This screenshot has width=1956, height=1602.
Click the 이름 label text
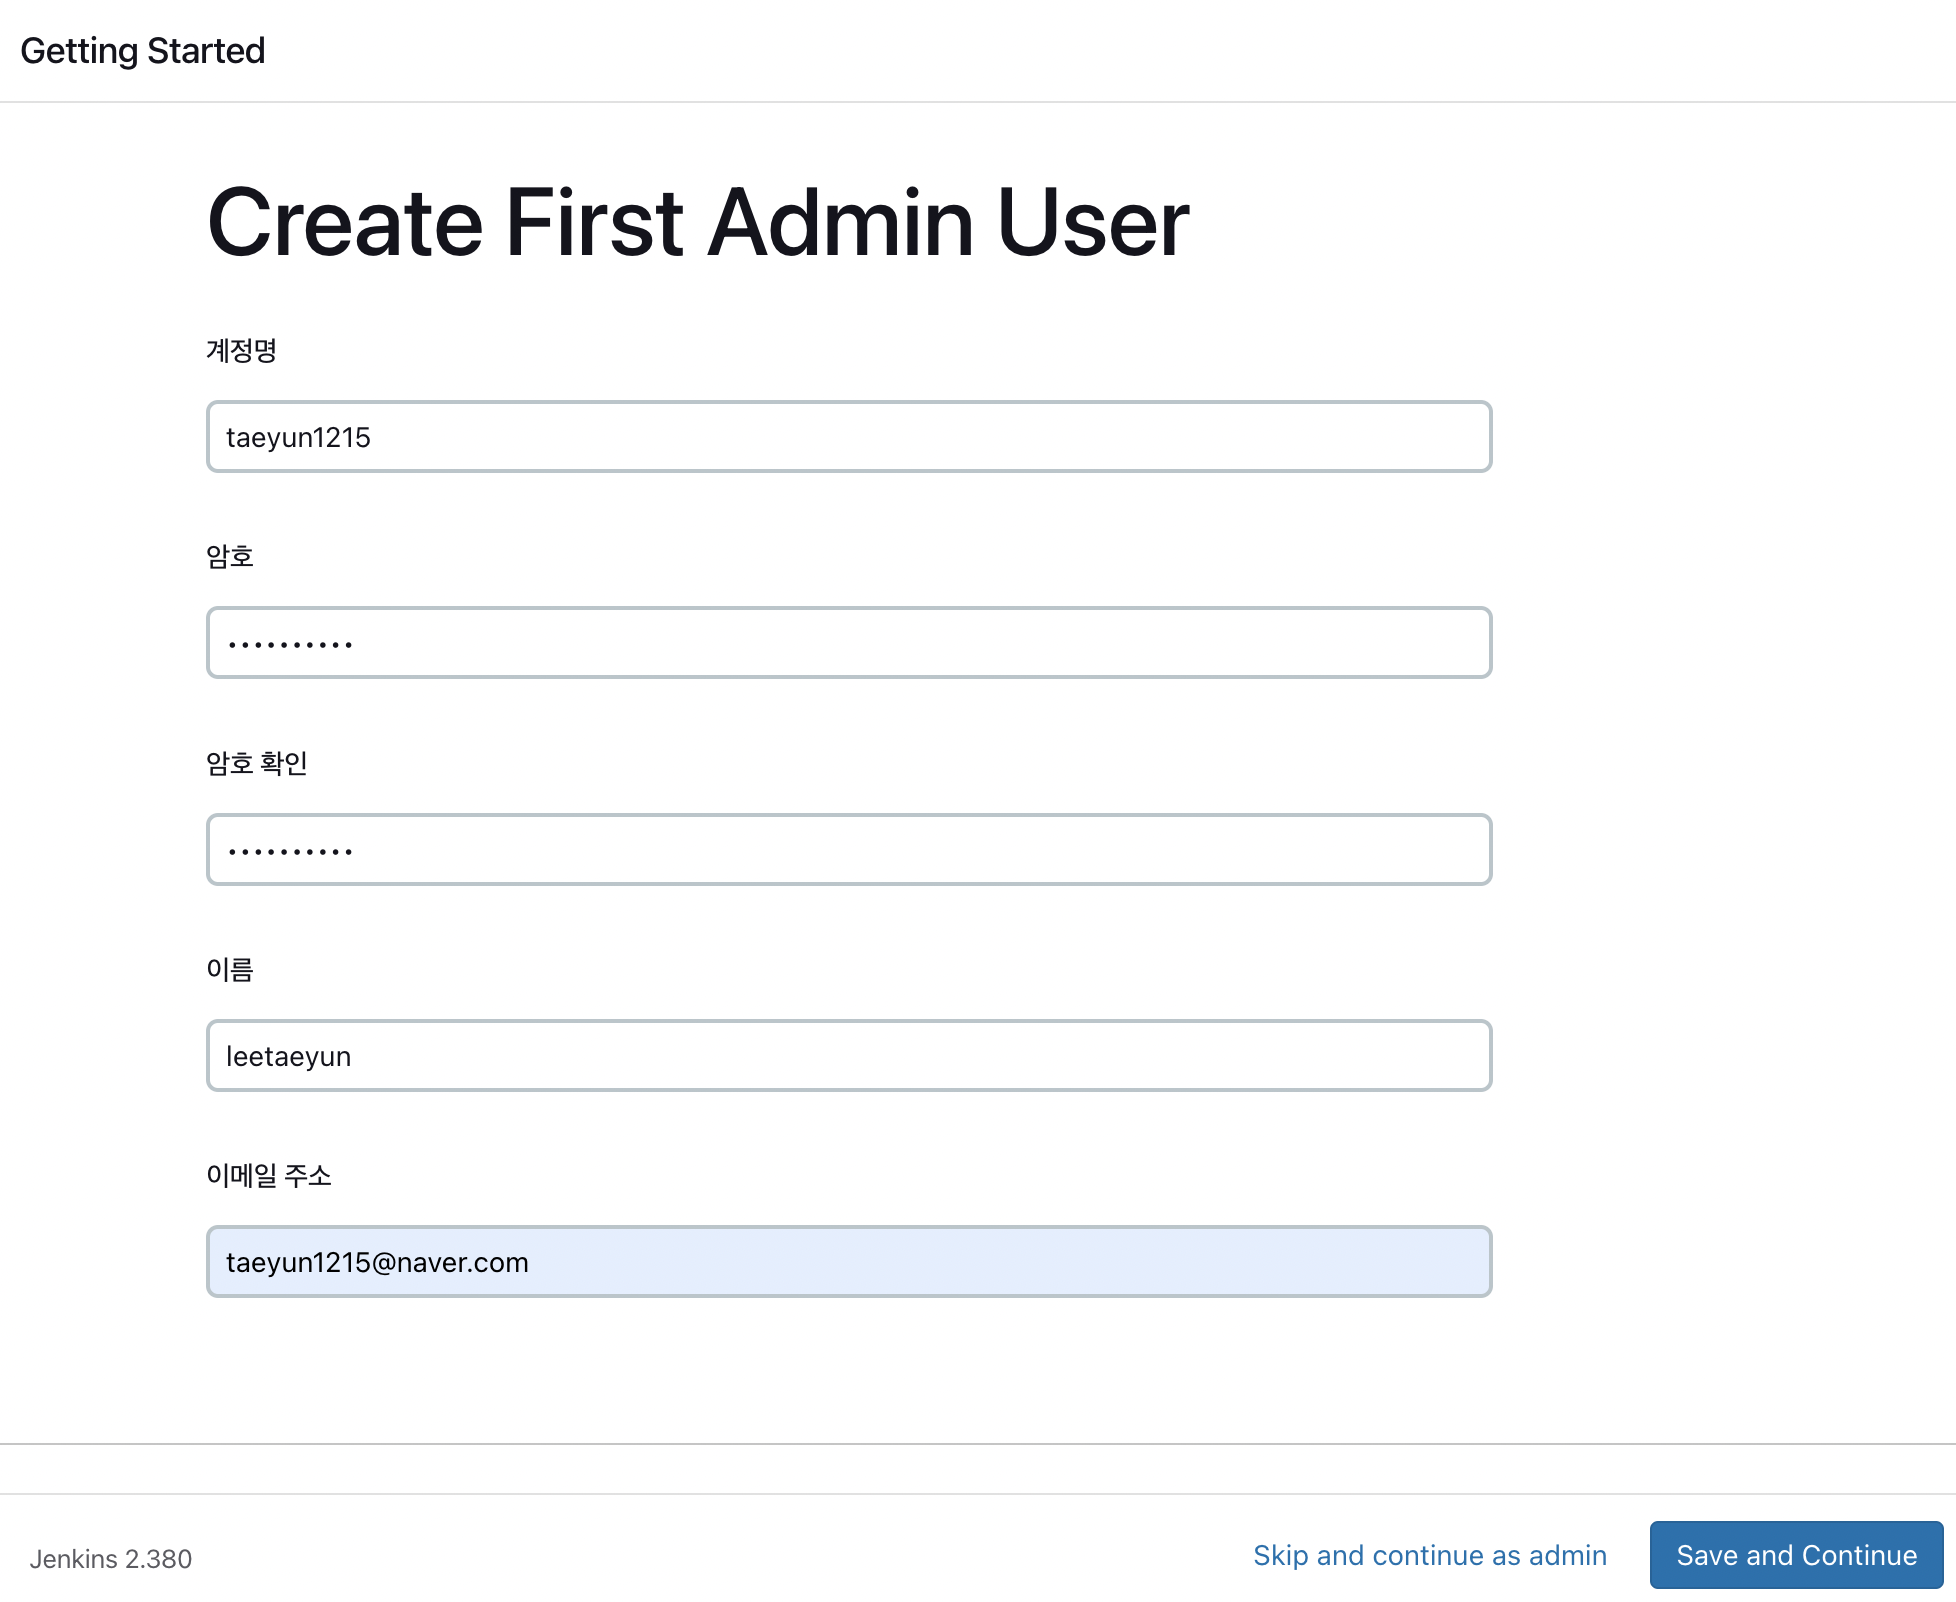(230, 969)
